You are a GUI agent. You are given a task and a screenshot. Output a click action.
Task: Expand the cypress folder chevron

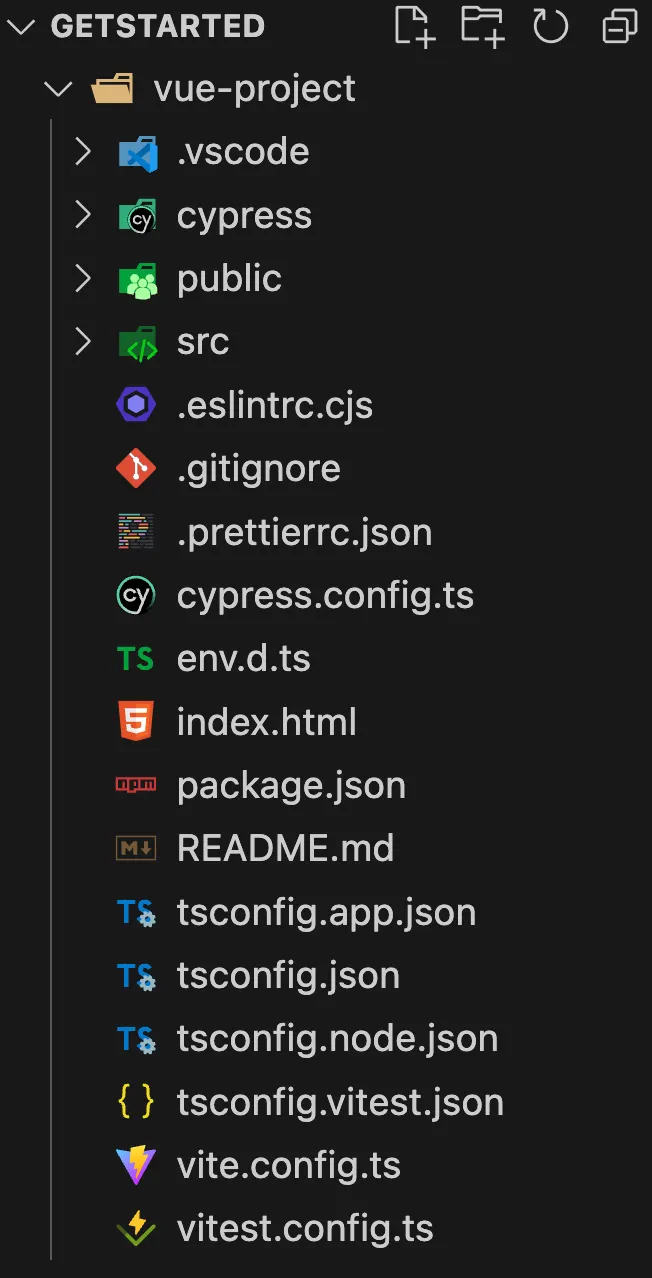[83, 215]
